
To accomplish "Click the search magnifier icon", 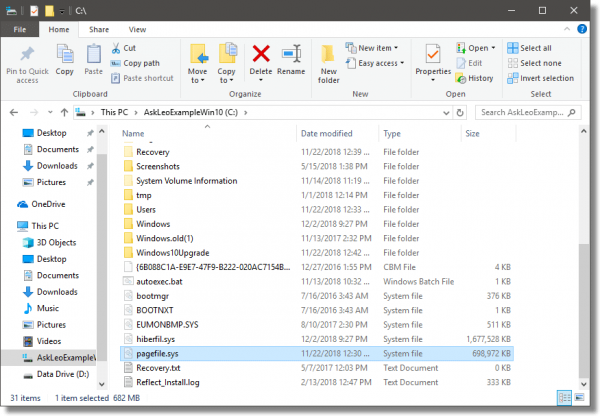I will [x=572, y=113].
